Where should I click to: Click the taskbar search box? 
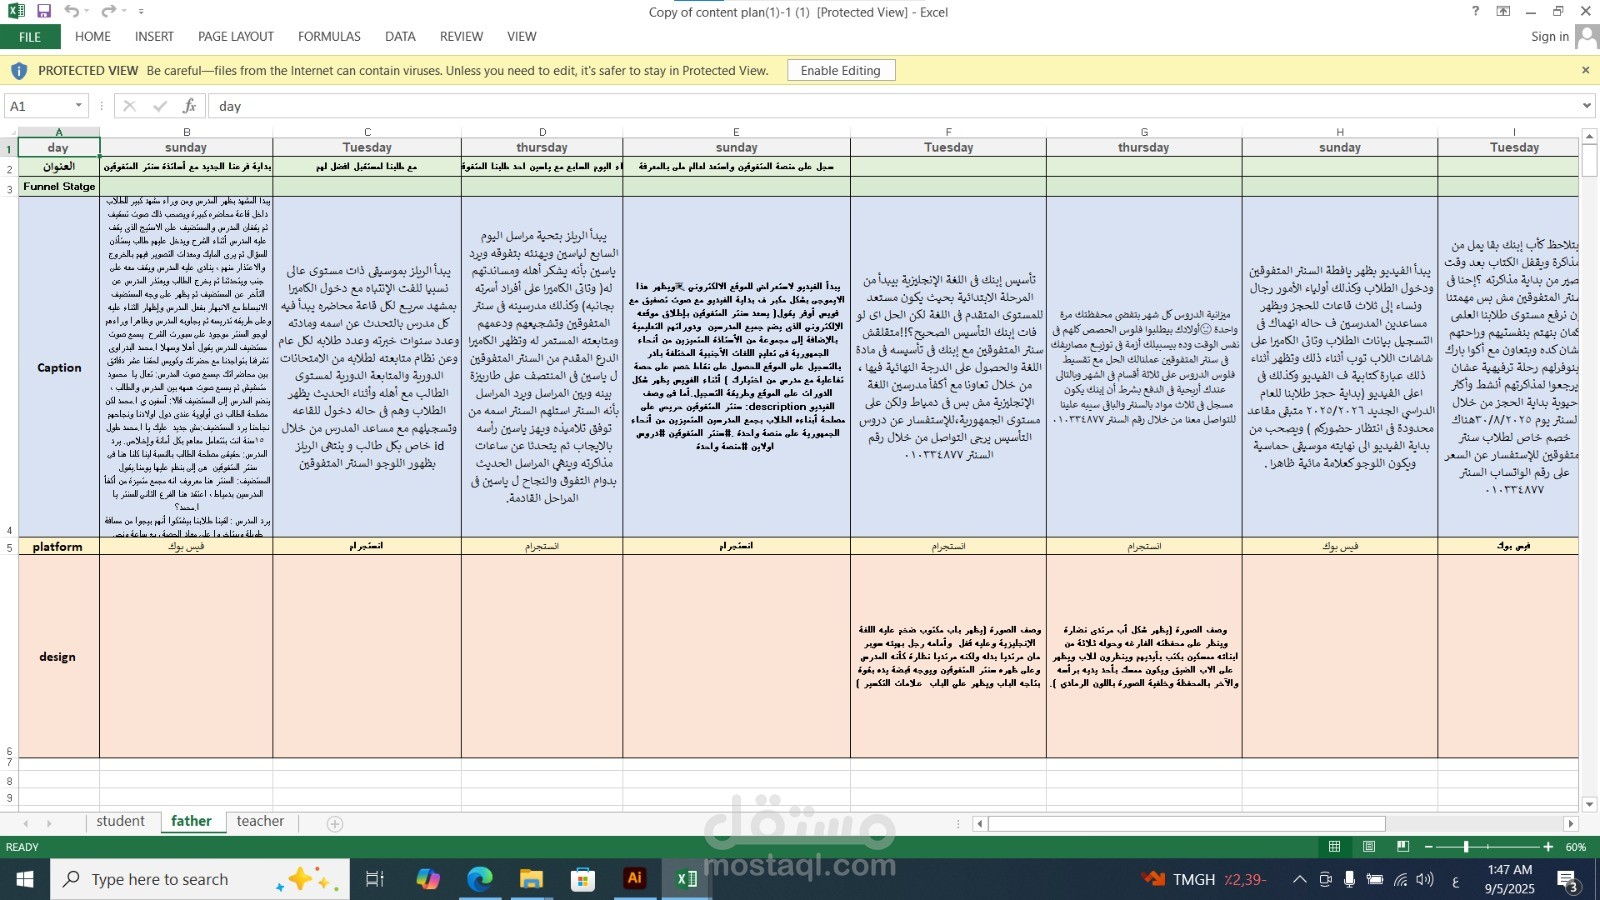(200, 879)
